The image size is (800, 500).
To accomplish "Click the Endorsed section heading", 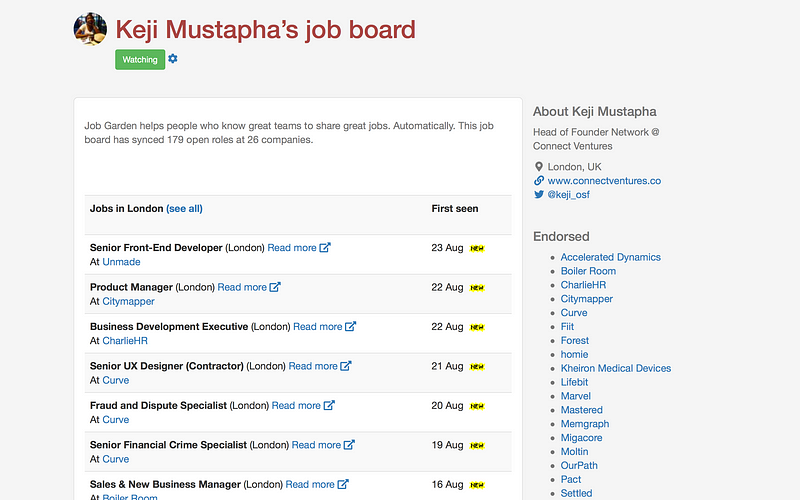I will click(x=561, y=237).
